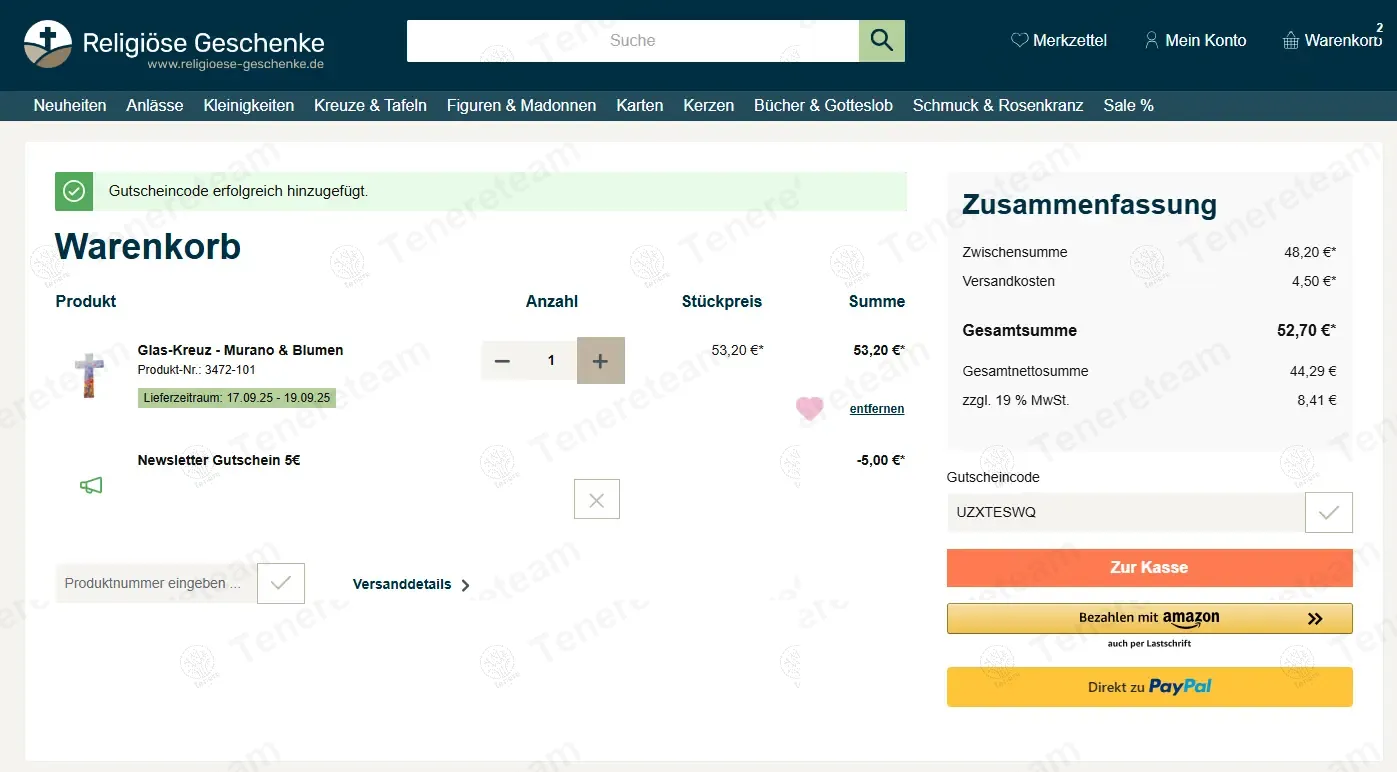Click the Direkt zu PayPal button

(1150, 687)
